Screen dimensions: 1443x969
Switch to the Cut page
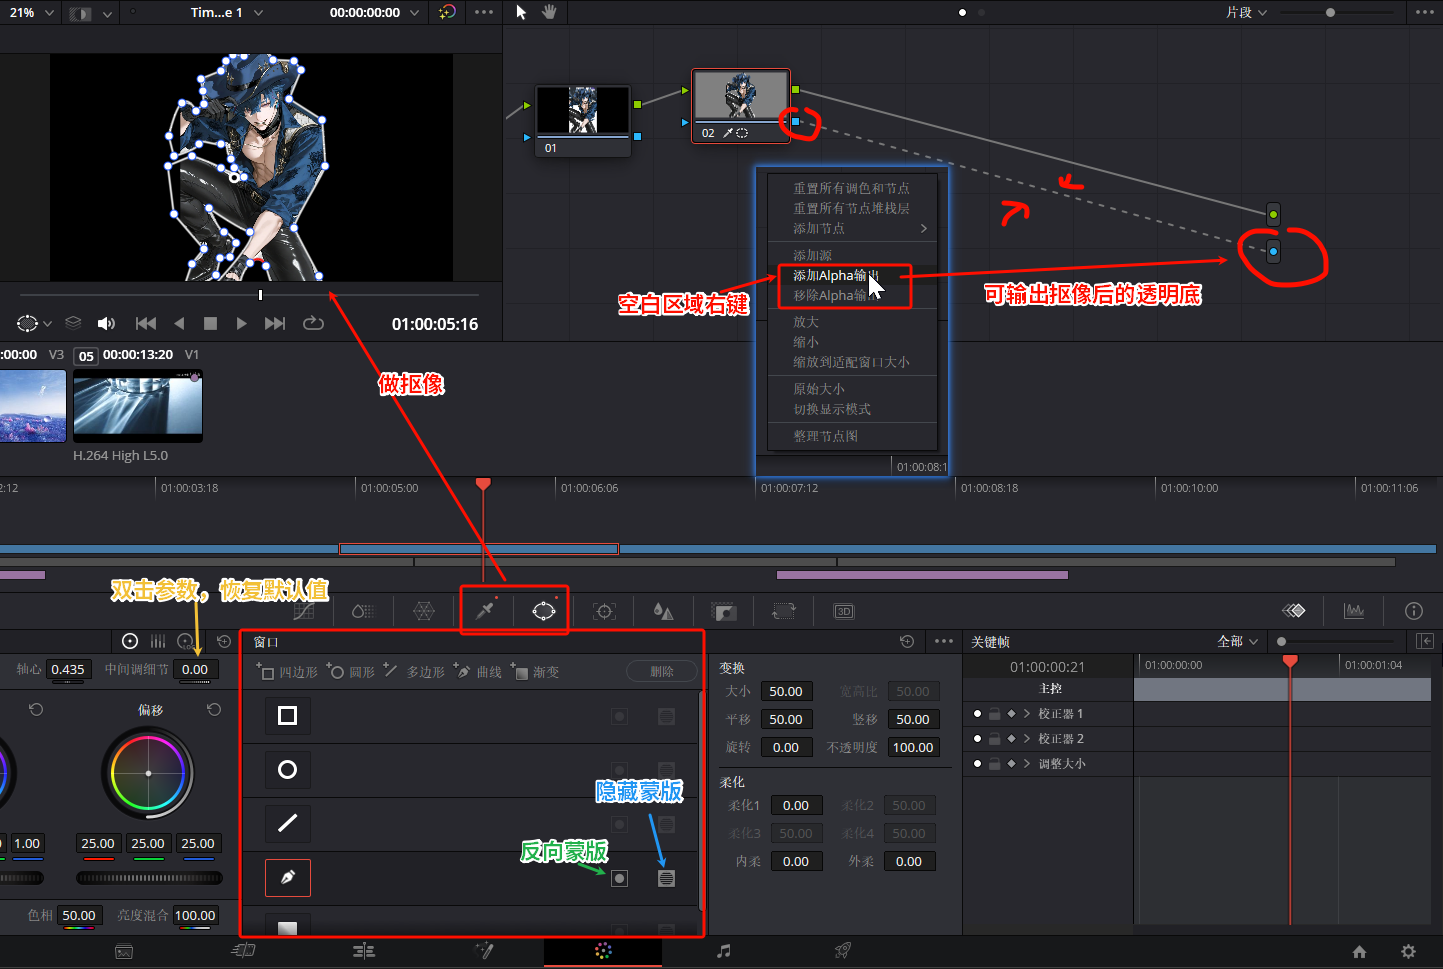click(x=243, y=950)
